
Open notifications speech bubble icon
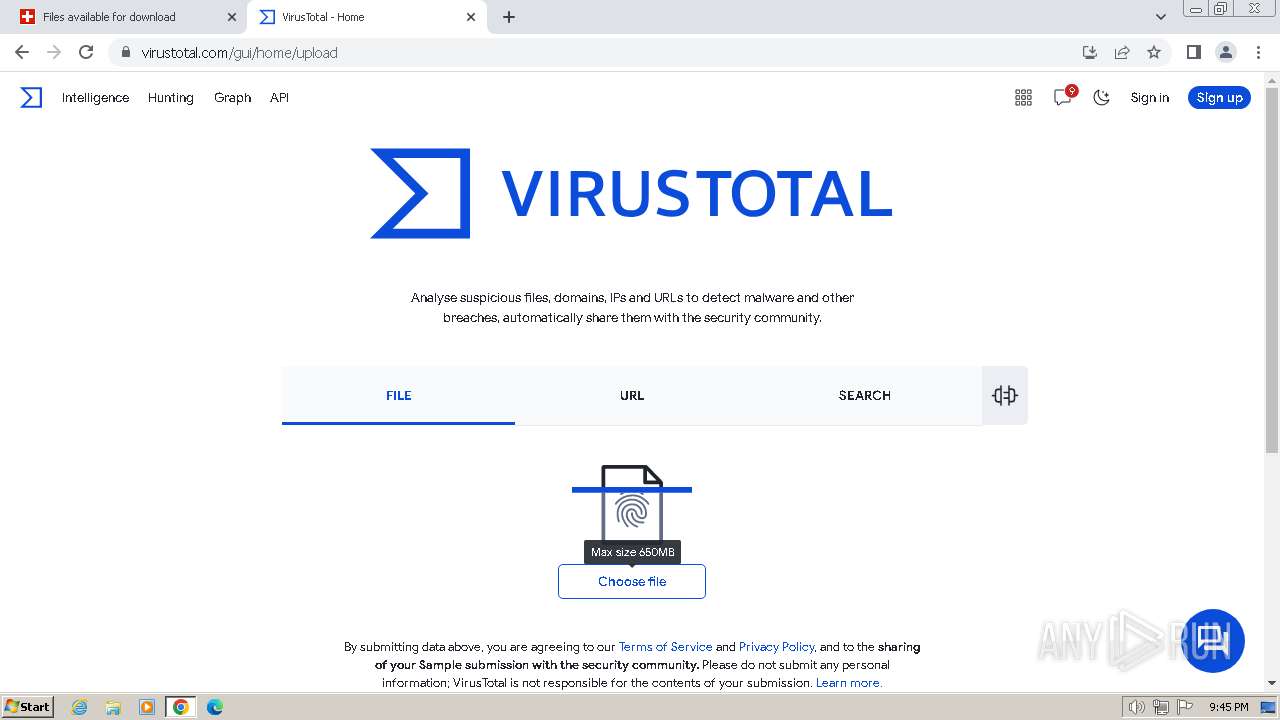1063,97
